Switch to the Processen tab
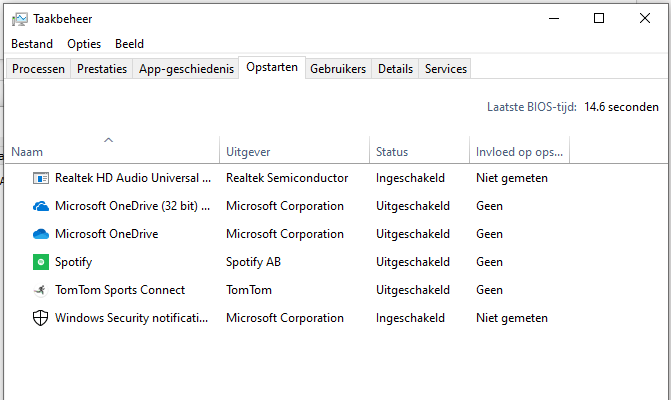This screenshot has height=400, width=671. [39, 69]
